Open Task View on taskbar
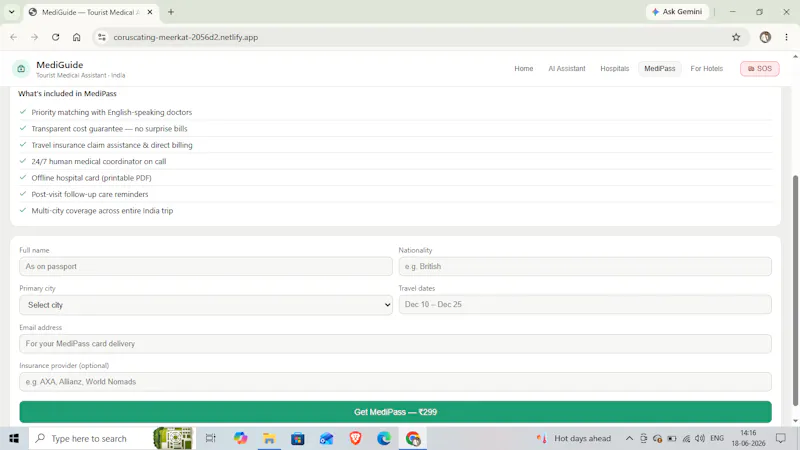Viewport: 800px width, 450px height. point(210,438)
